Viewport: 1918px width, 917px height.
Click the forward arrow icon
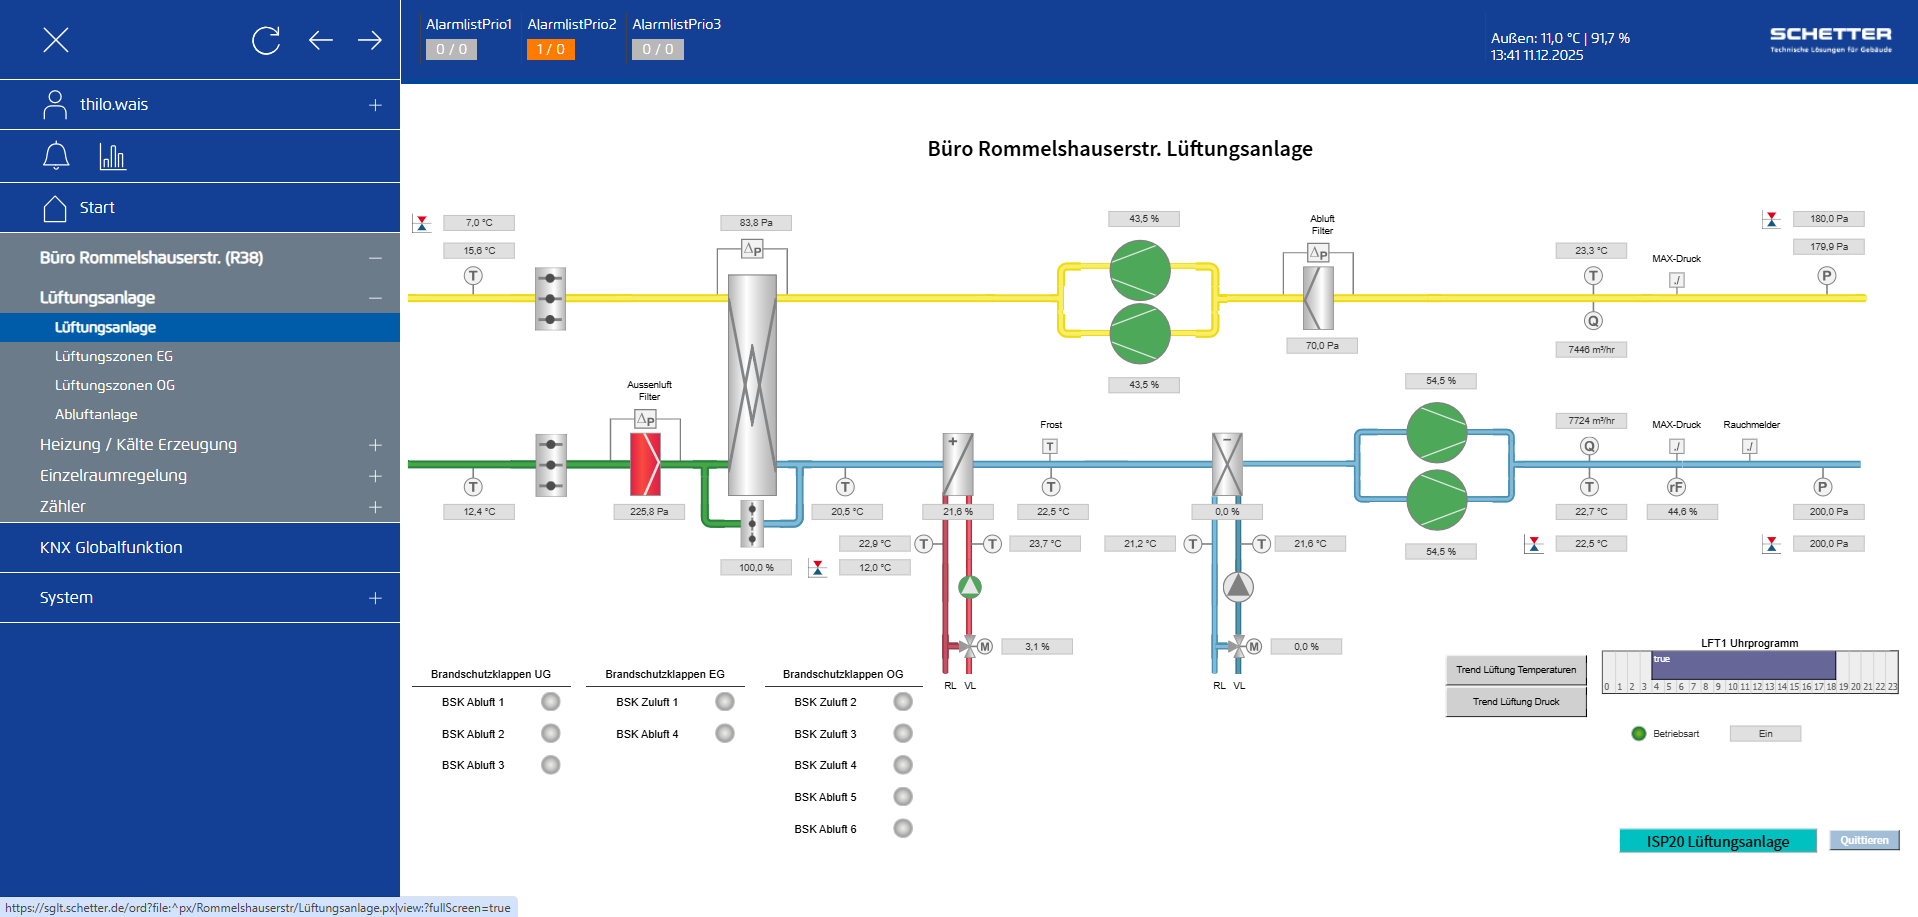(370, 40)
